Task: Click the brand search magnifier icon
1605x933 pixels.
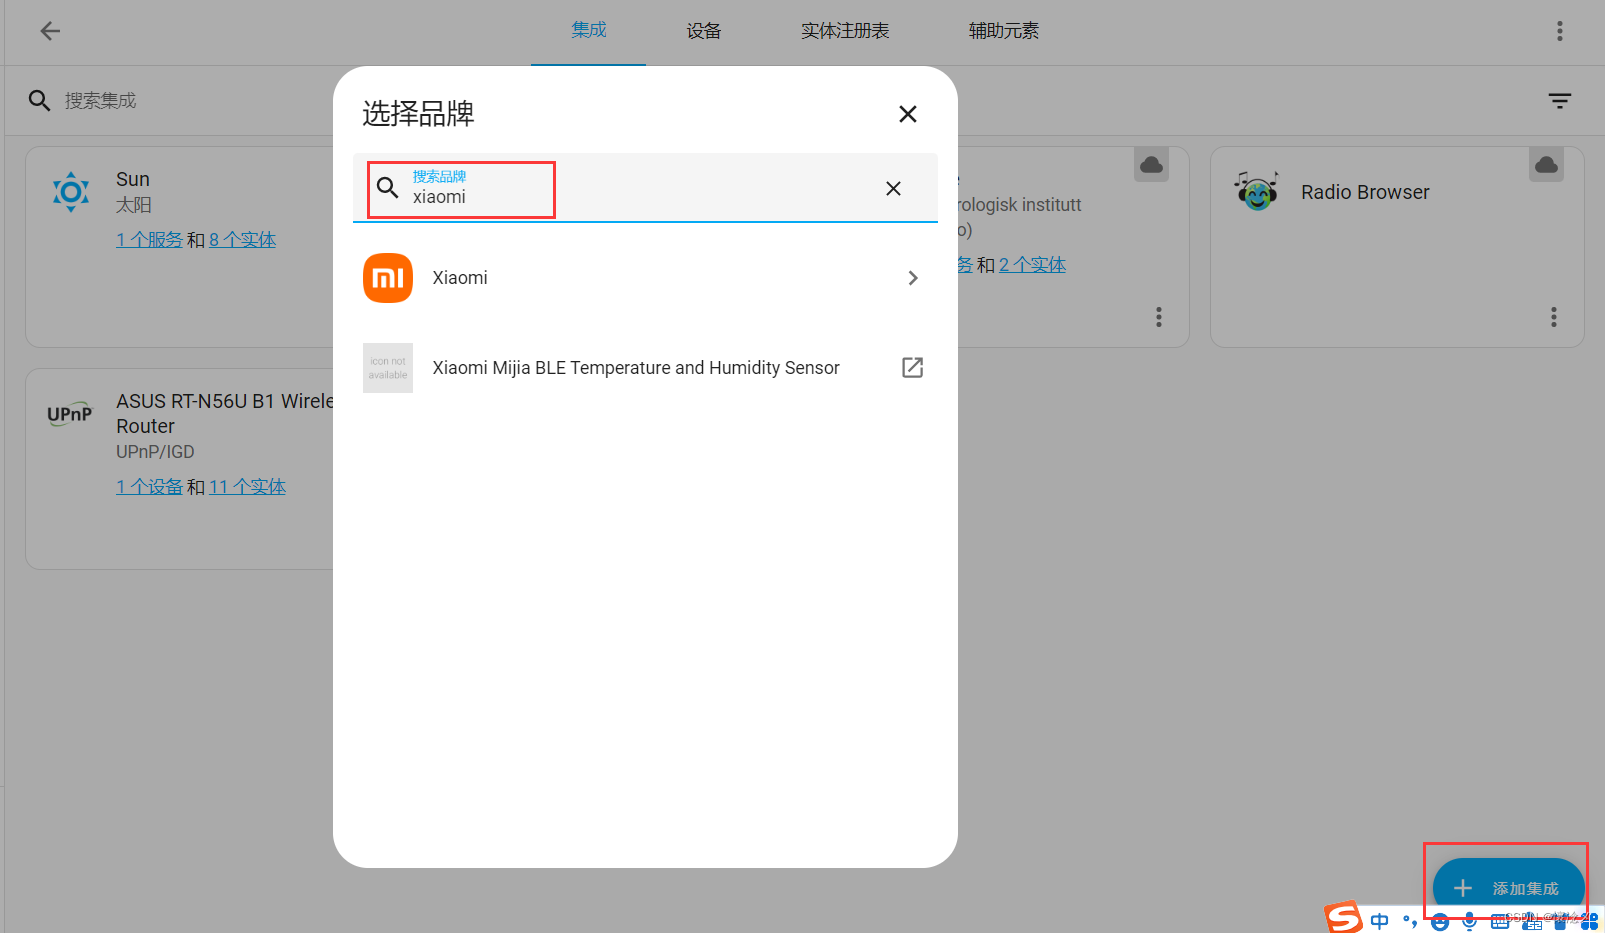Action: coord(388,187)
